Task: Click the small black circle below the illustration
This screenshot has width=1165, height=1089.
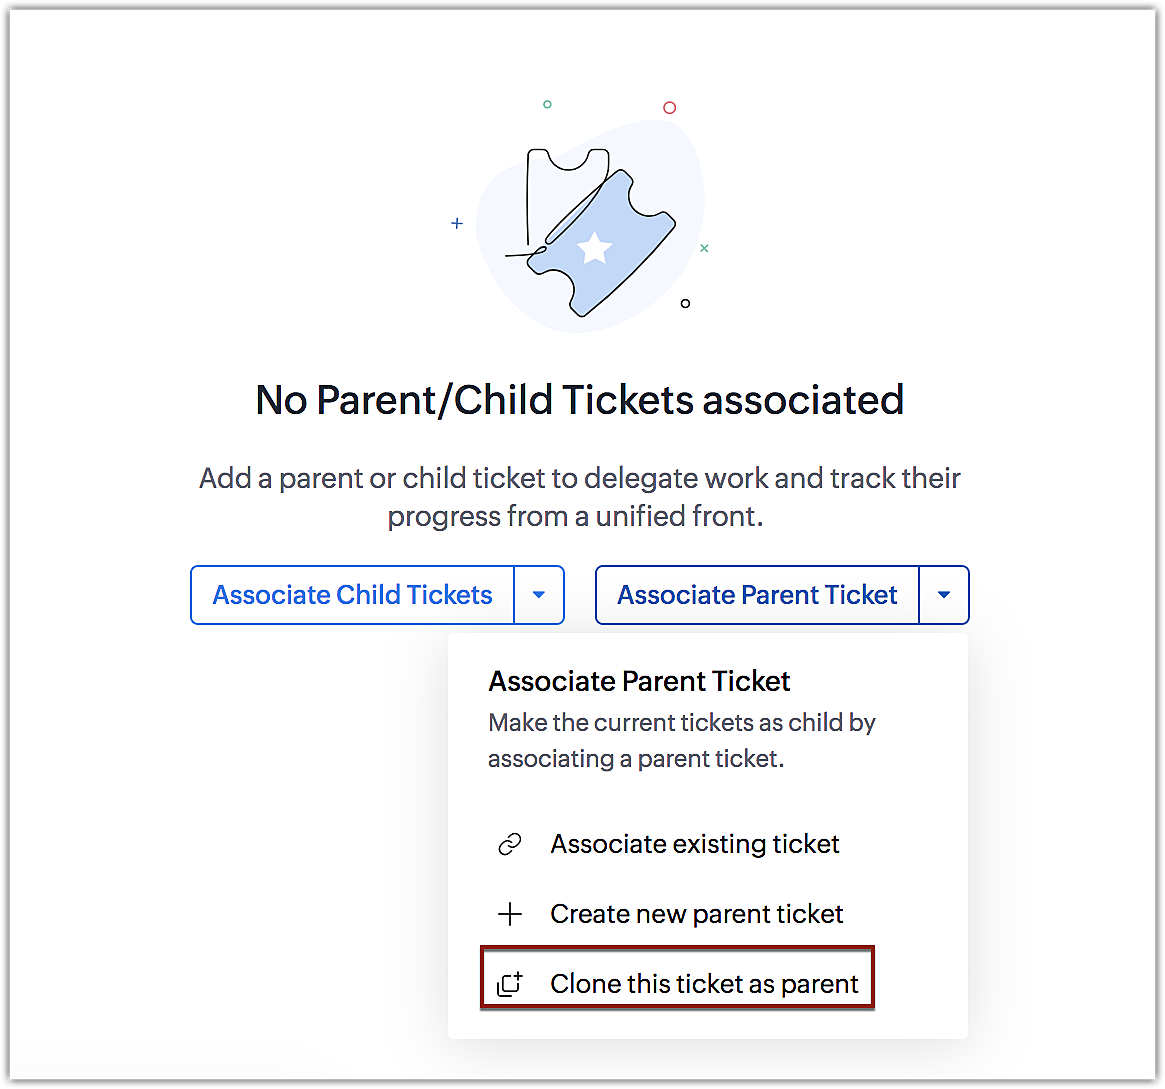Action: point(685,303)
